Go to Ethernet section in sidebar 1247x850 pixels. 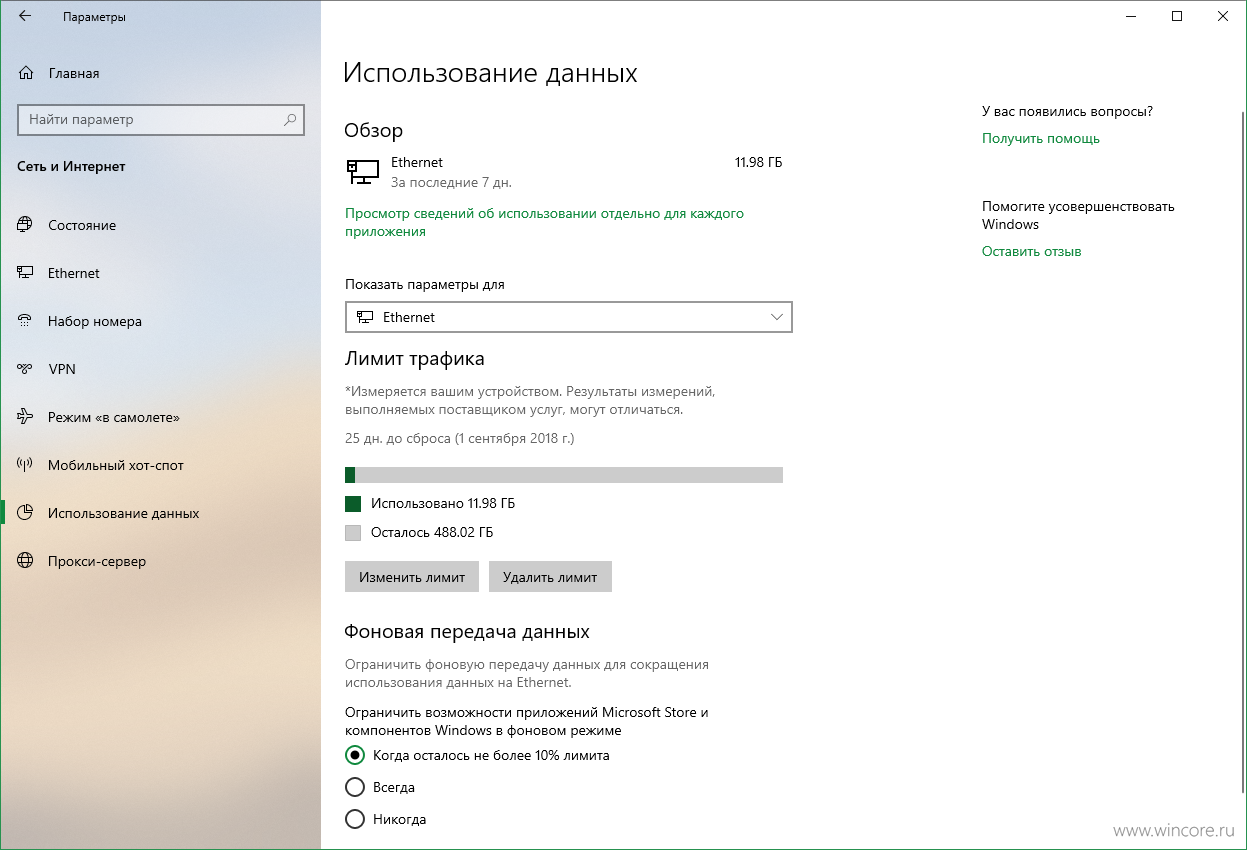pos(160,273)
